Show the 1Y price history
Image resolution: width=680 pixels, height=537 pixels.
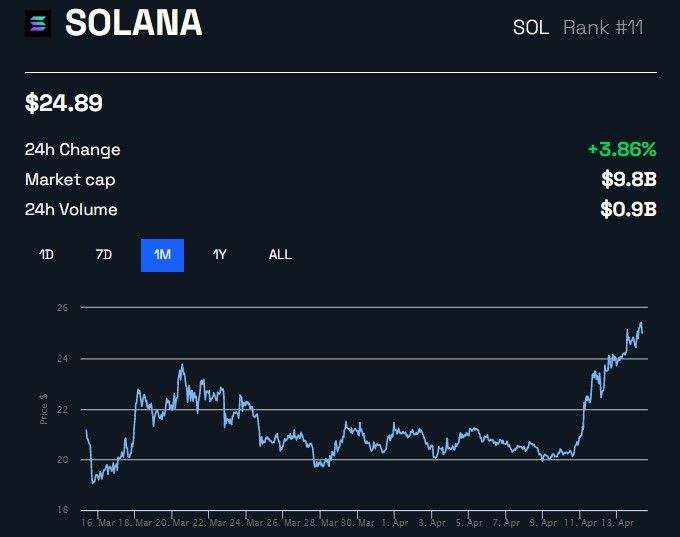[x=220, y=255]
